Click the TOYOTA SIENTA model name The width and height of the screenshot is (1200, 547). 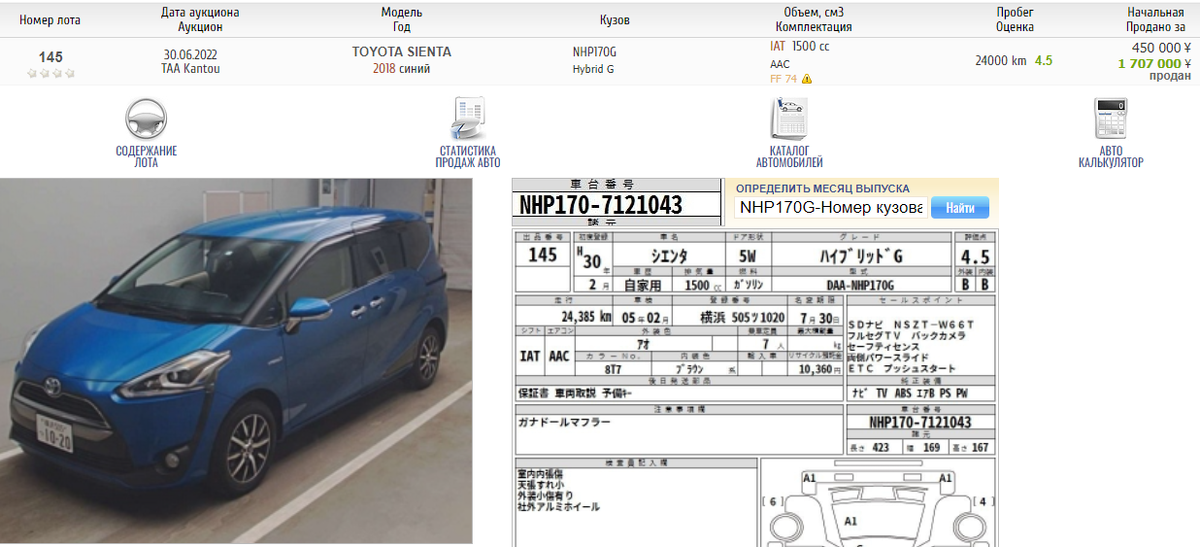coord(401,52)
